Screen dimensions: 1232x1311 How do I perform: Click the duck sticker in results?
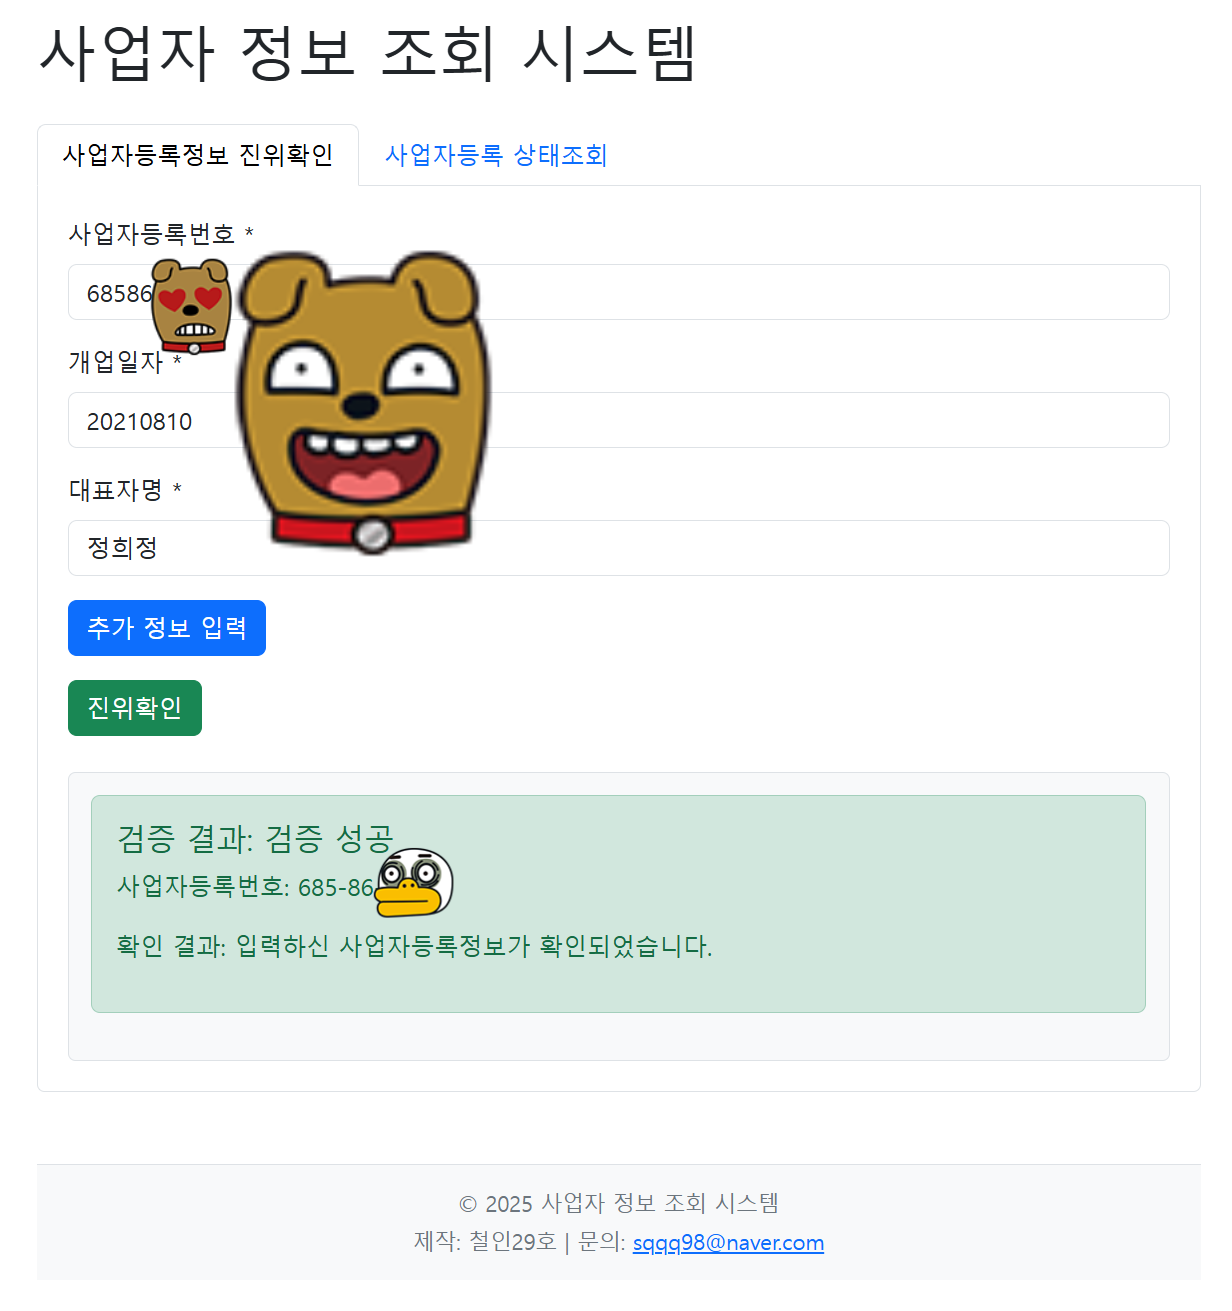coord(414,883)
